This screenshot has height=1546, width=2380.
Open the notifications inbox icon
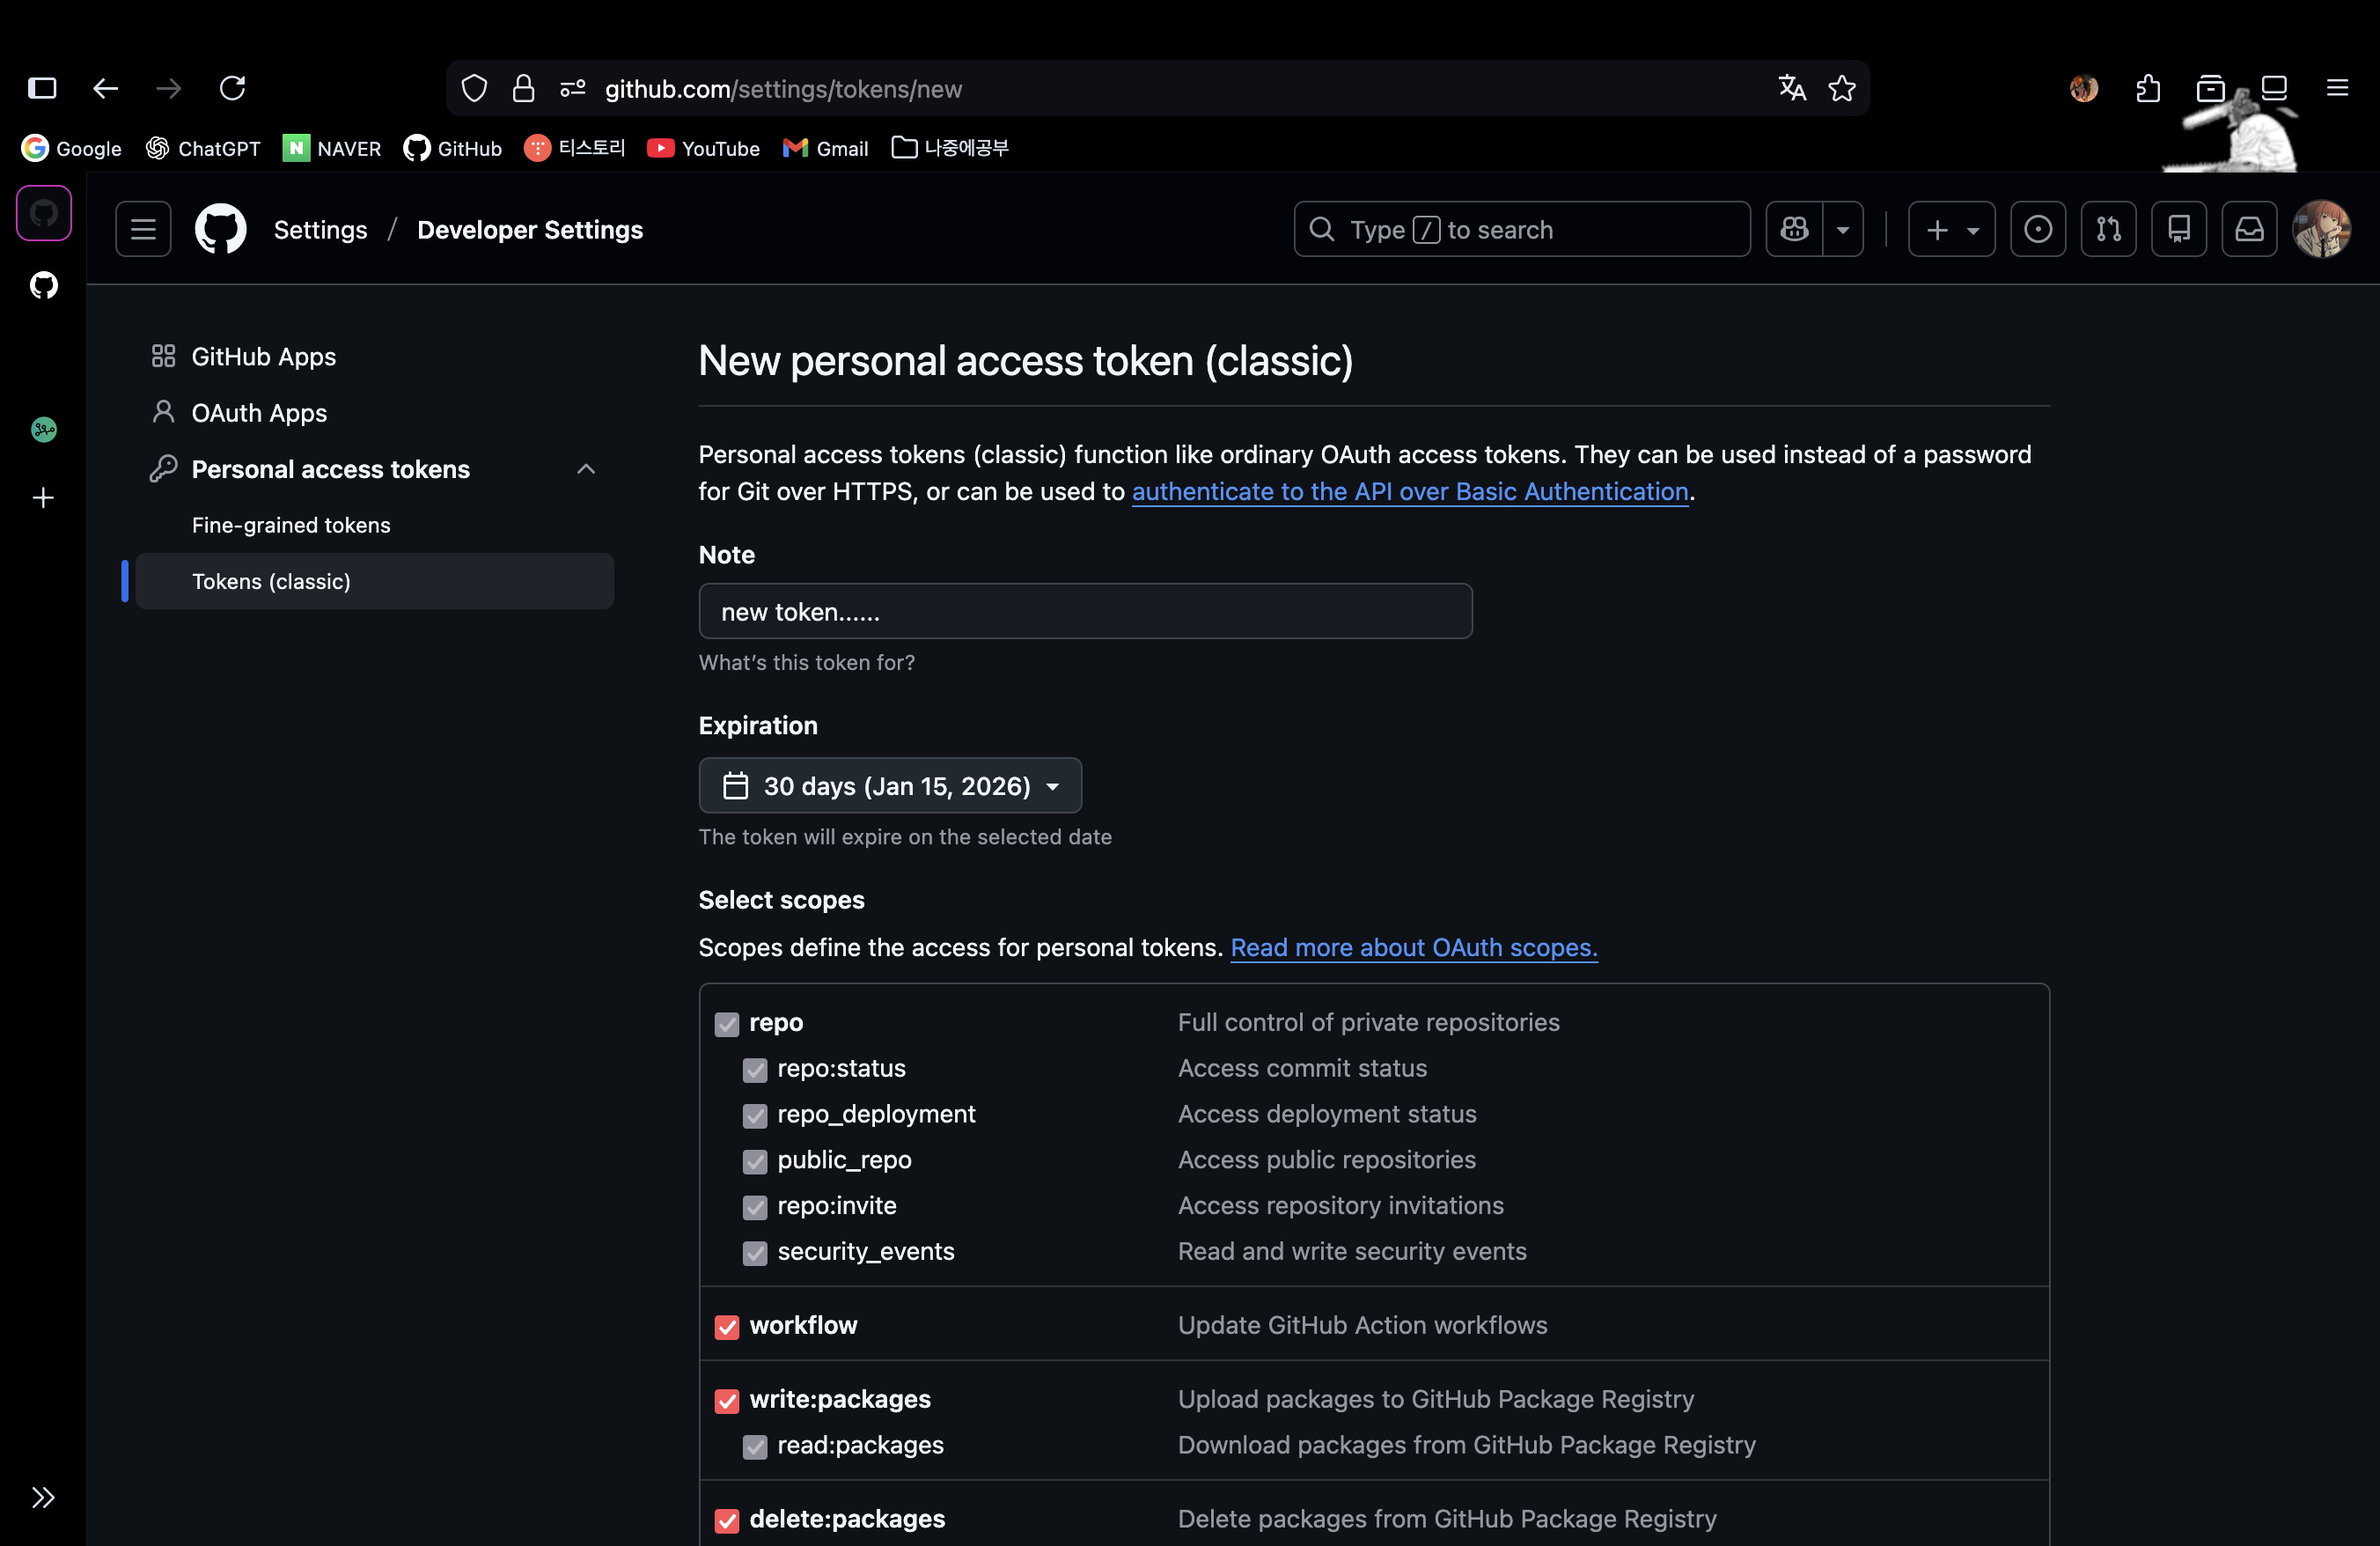click(2249, 230)
